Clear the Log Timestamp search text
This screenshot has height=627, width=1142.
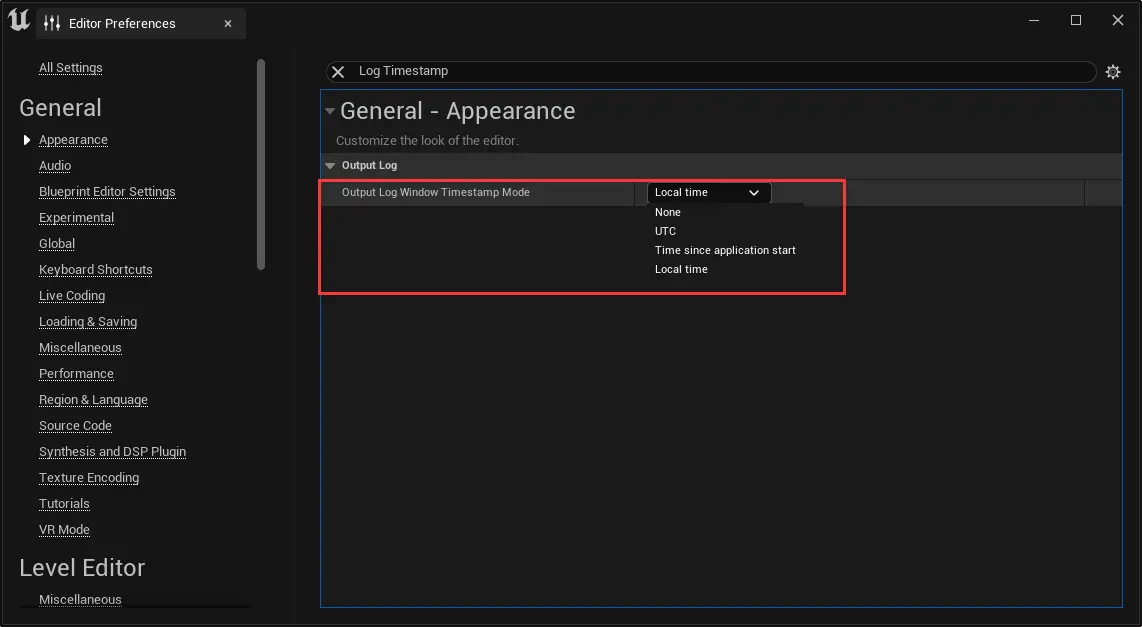[338, 71]
